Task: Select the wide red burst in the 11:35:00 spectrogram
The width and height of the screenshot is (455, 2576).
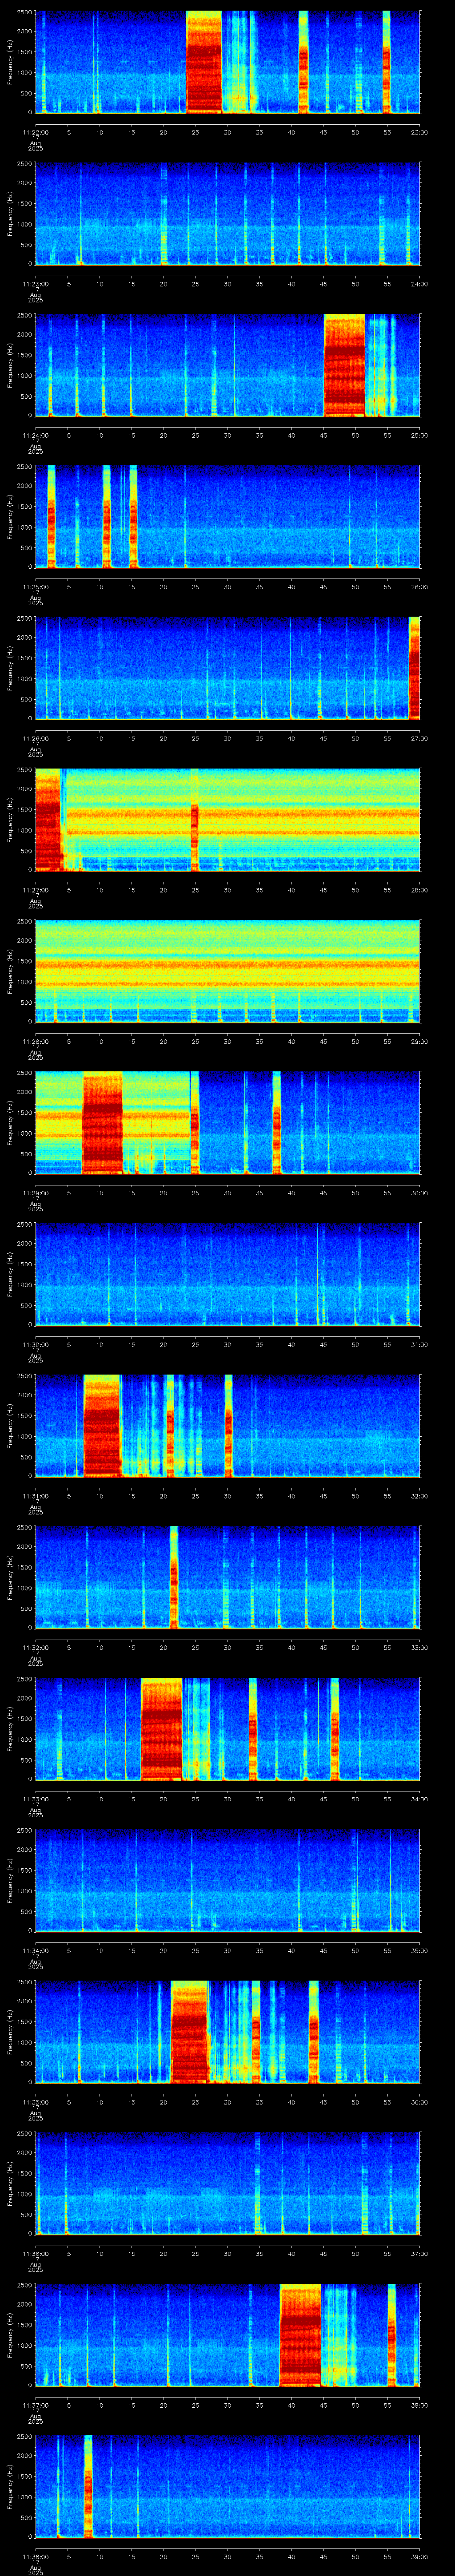Action: [189, 2032]
